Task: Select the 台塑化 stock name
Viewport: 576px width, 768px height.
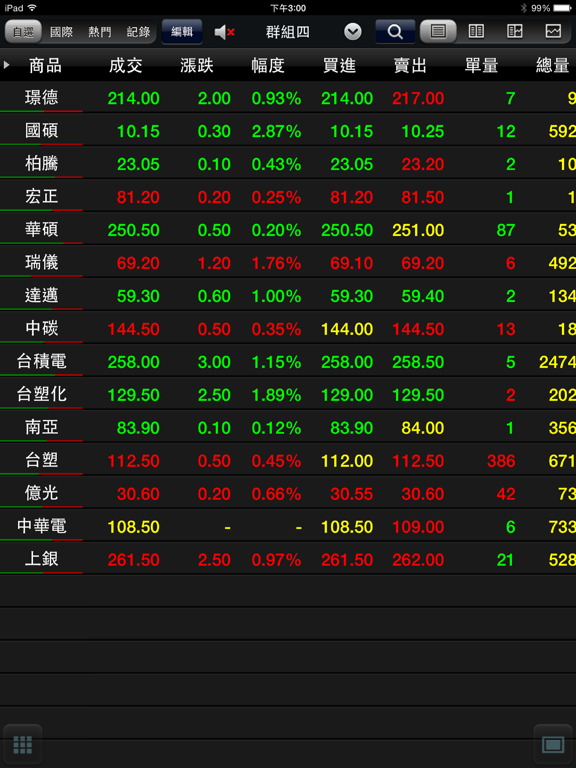Action: 42,394
